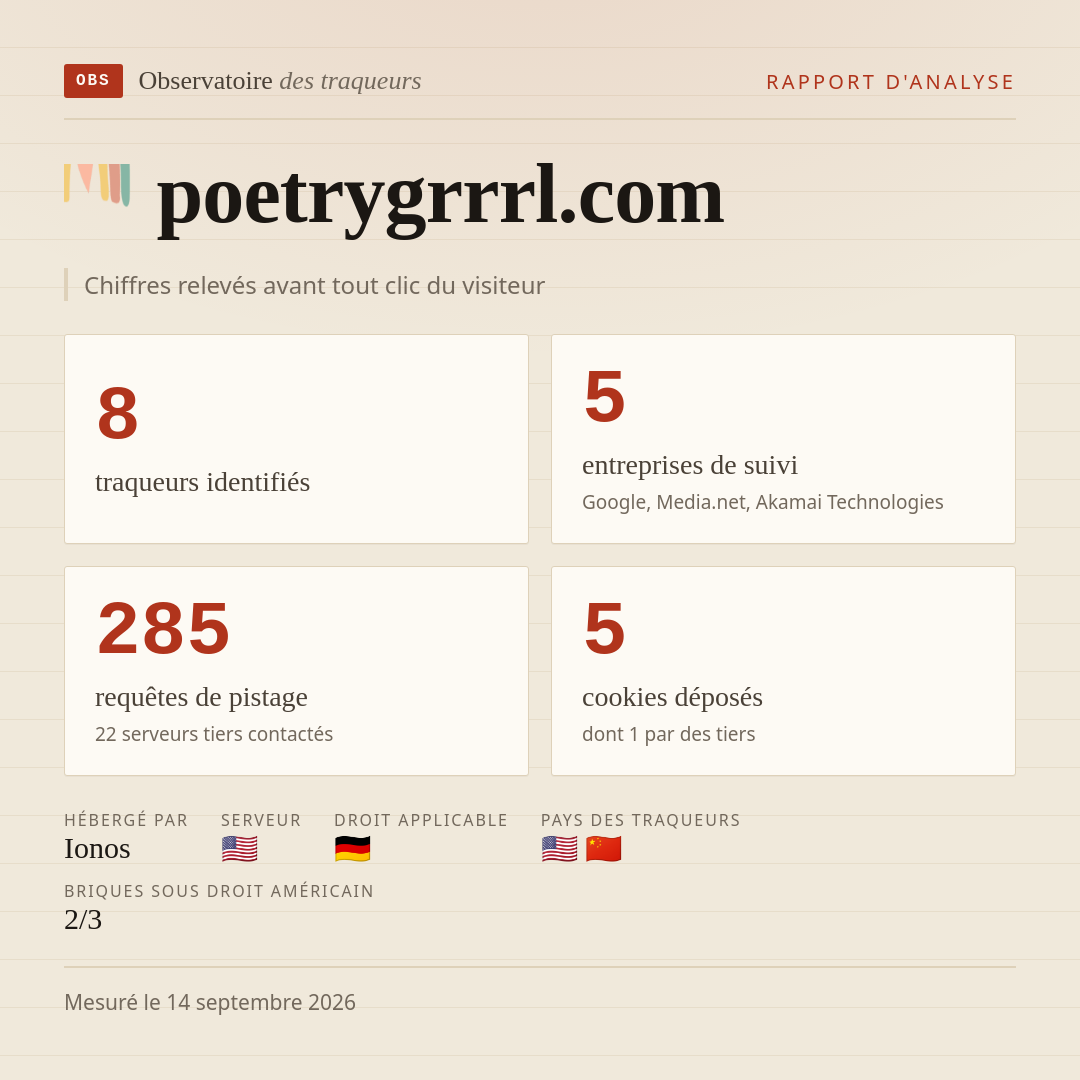
Task: Click the 'cookies déposés' label
Action: [672, 697]
